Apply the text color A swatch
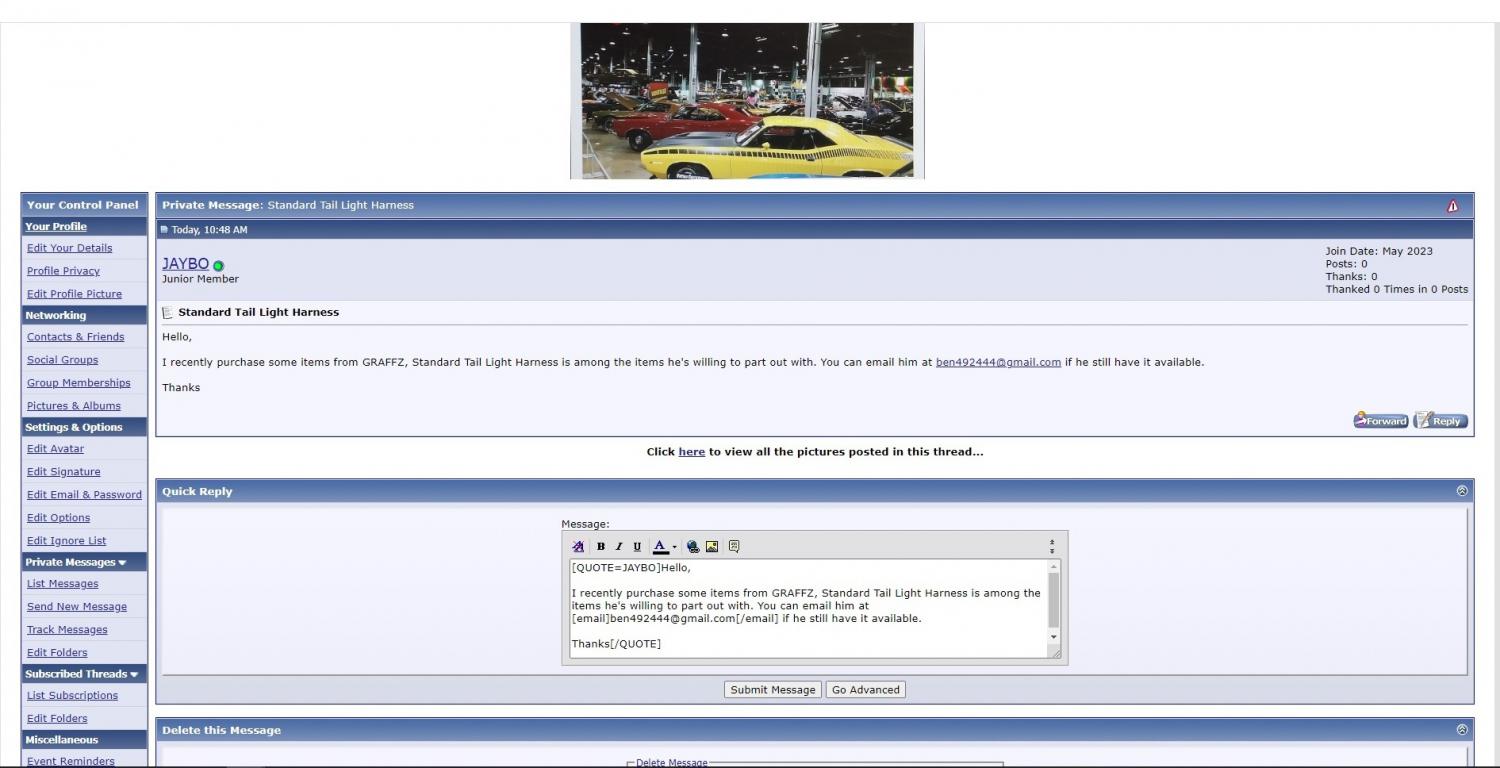The width and height of the screenshot is (1500, 768). [x=660, y=547]
